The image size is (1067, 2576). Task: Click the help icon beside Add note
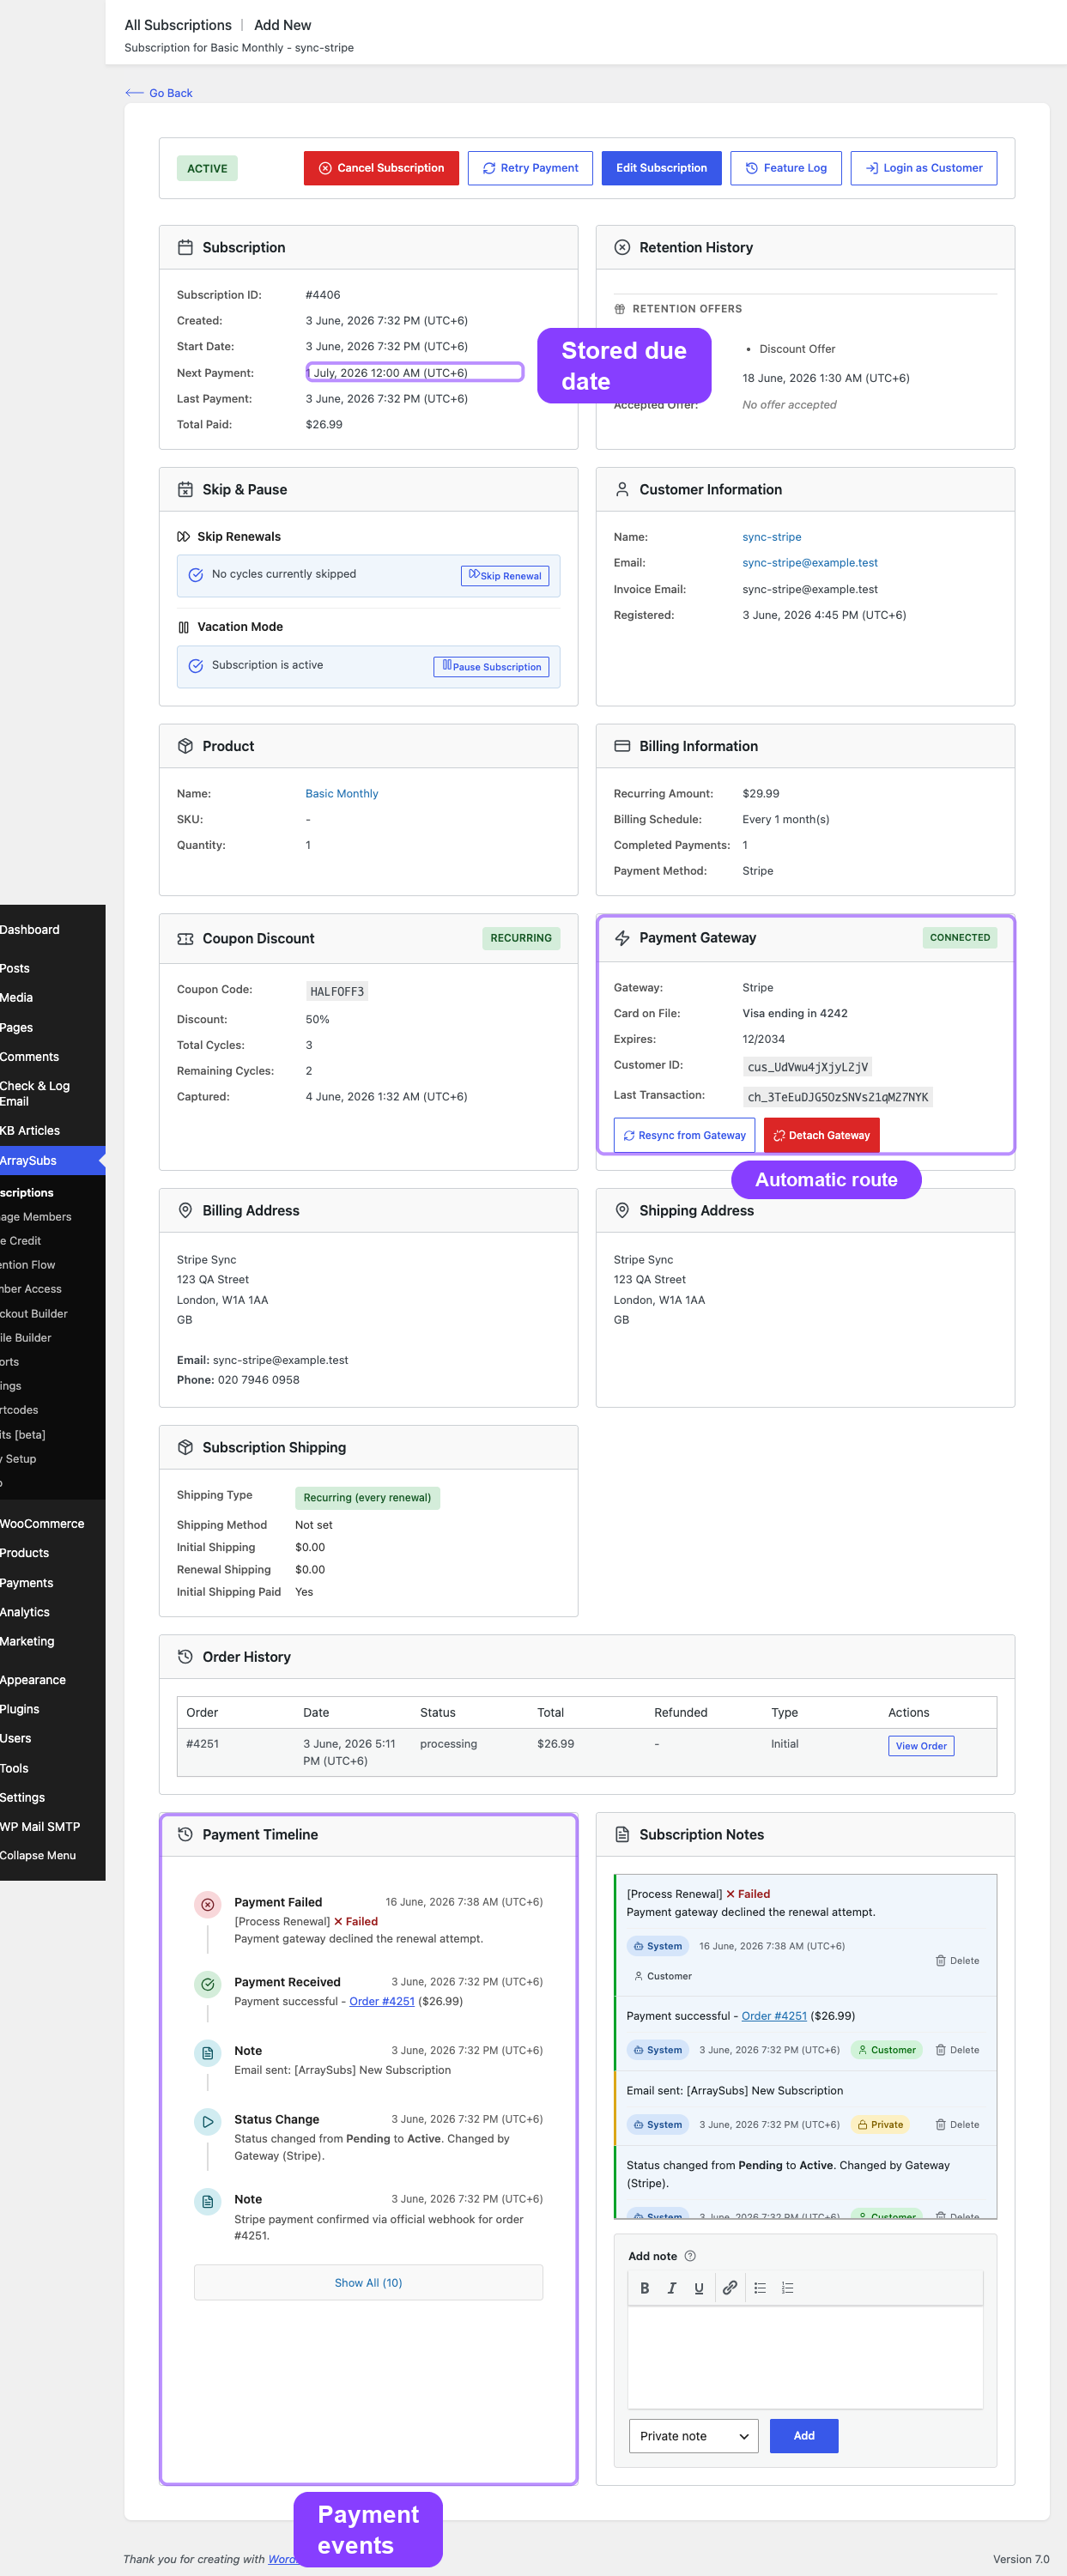point(690,2256)
